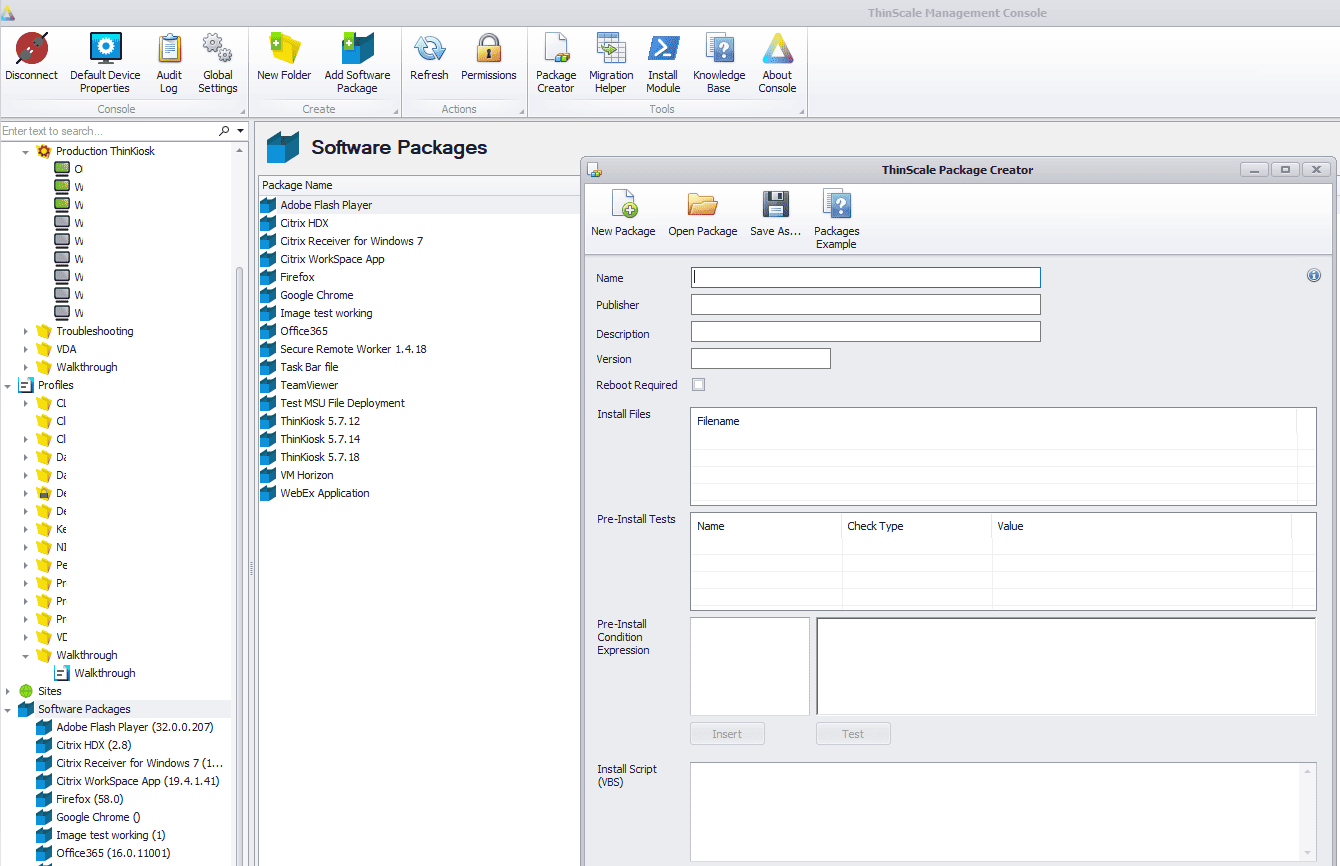Tick the Reboot Required checkbox

698,385
